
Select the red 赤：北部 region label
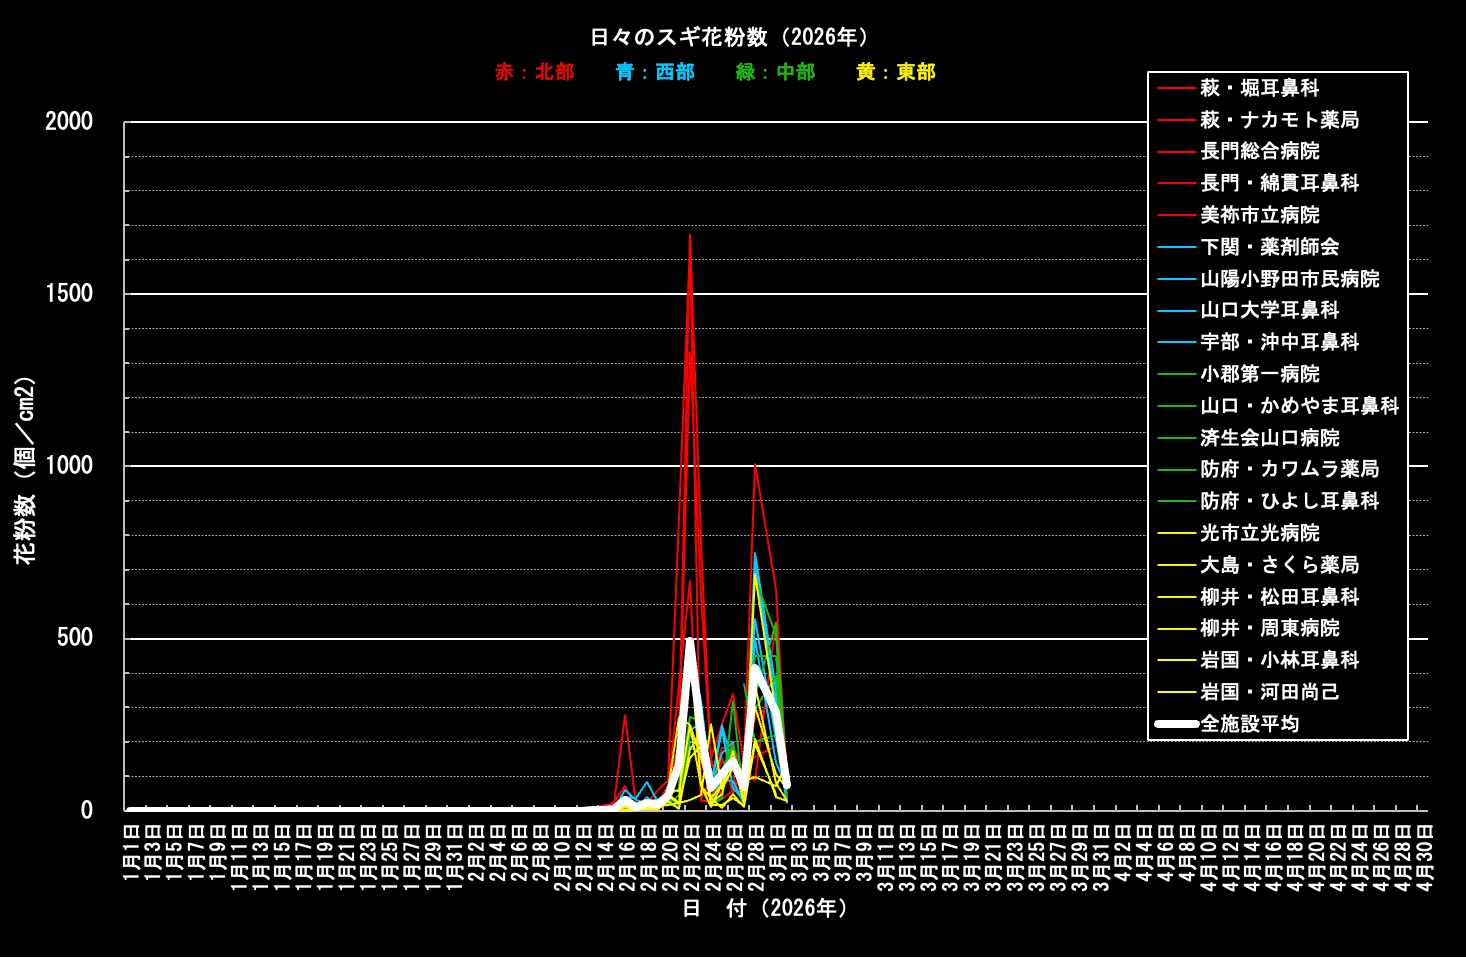coord(535,72)
